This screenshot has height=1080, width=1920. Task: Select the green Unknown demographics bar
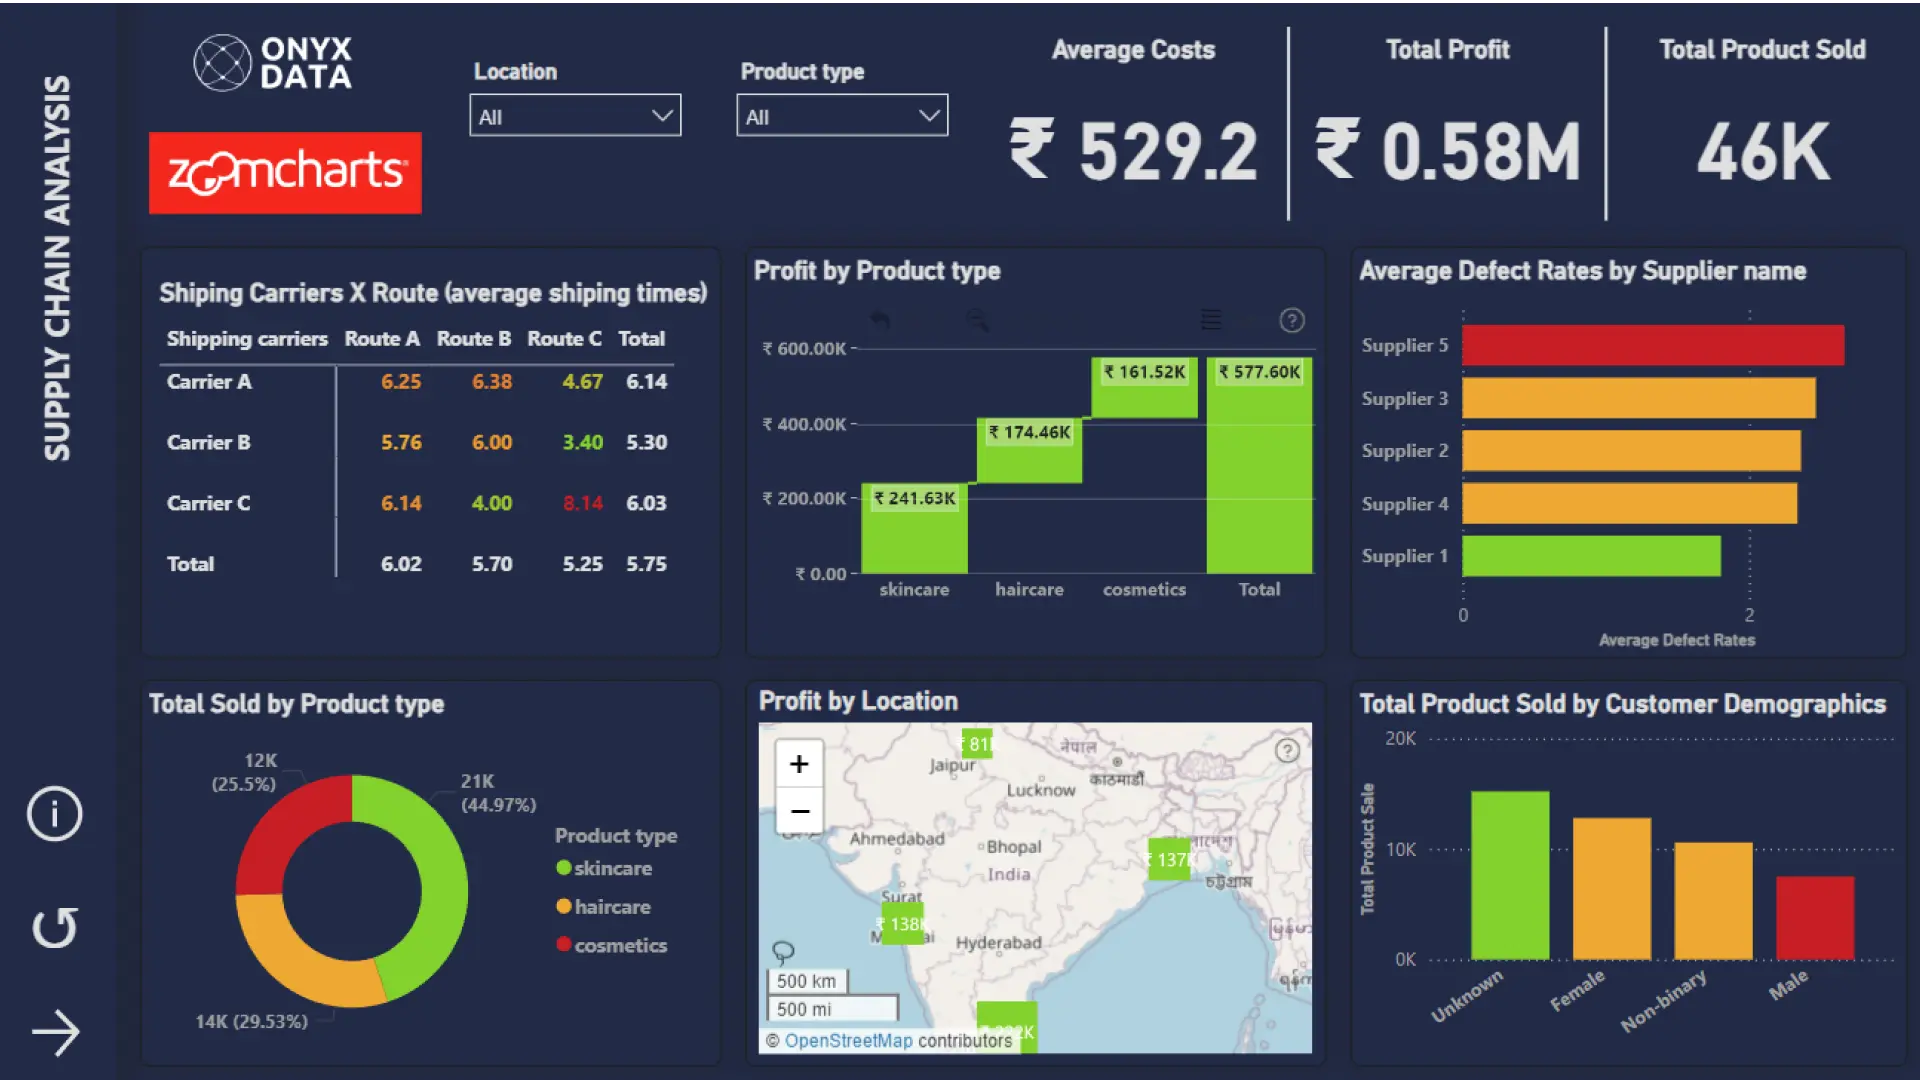pyautogui.click(x=1510, y=876)
